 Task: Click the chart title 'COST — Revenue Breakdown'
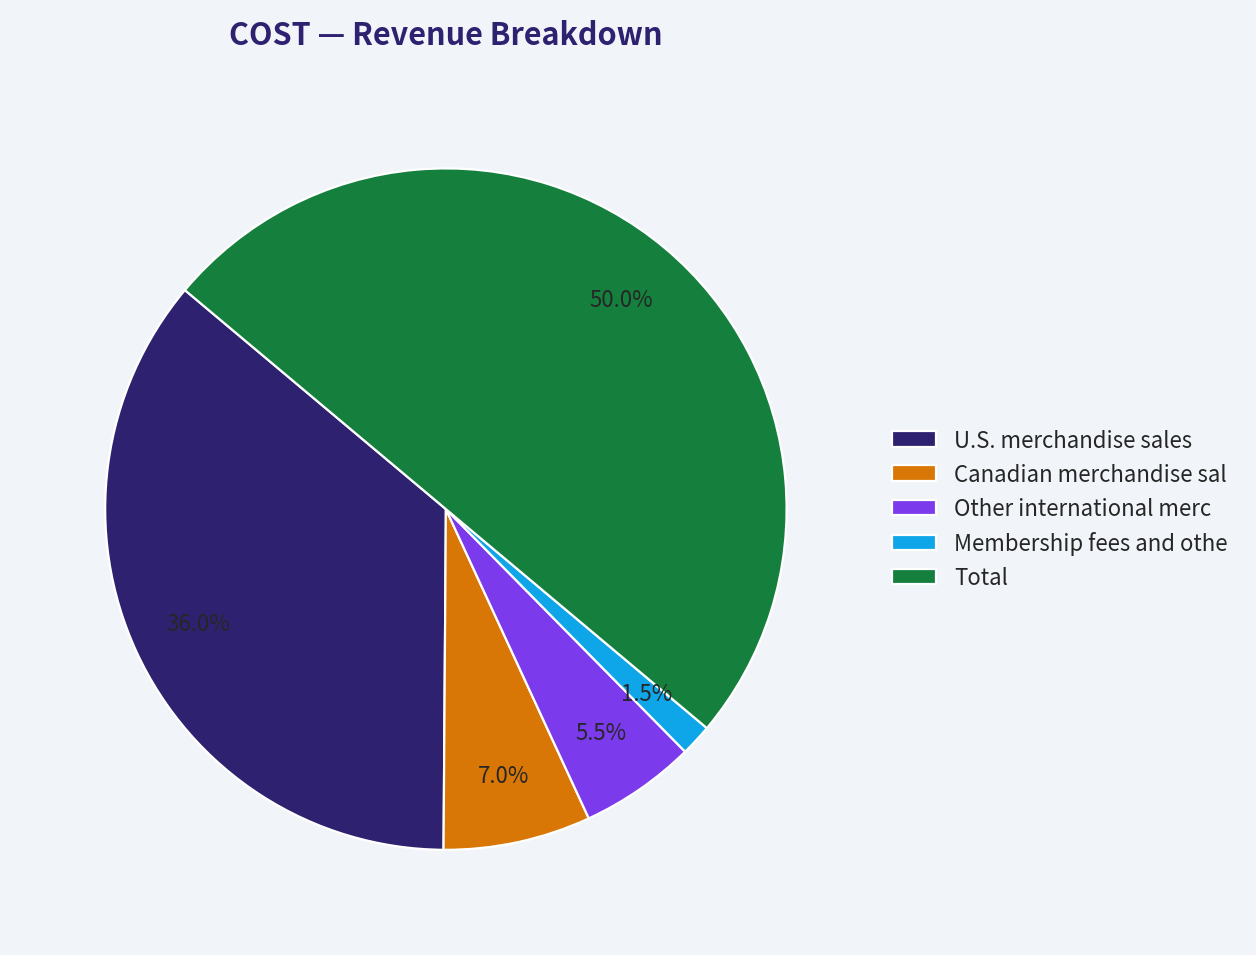point(446,34)
